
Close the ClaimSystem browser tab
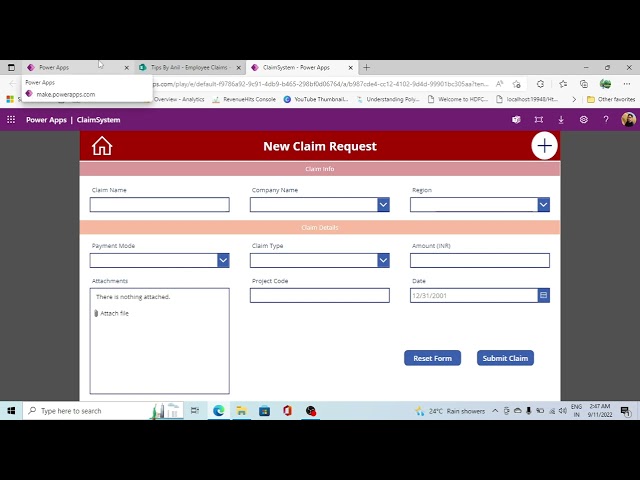[x=350, y=68]
